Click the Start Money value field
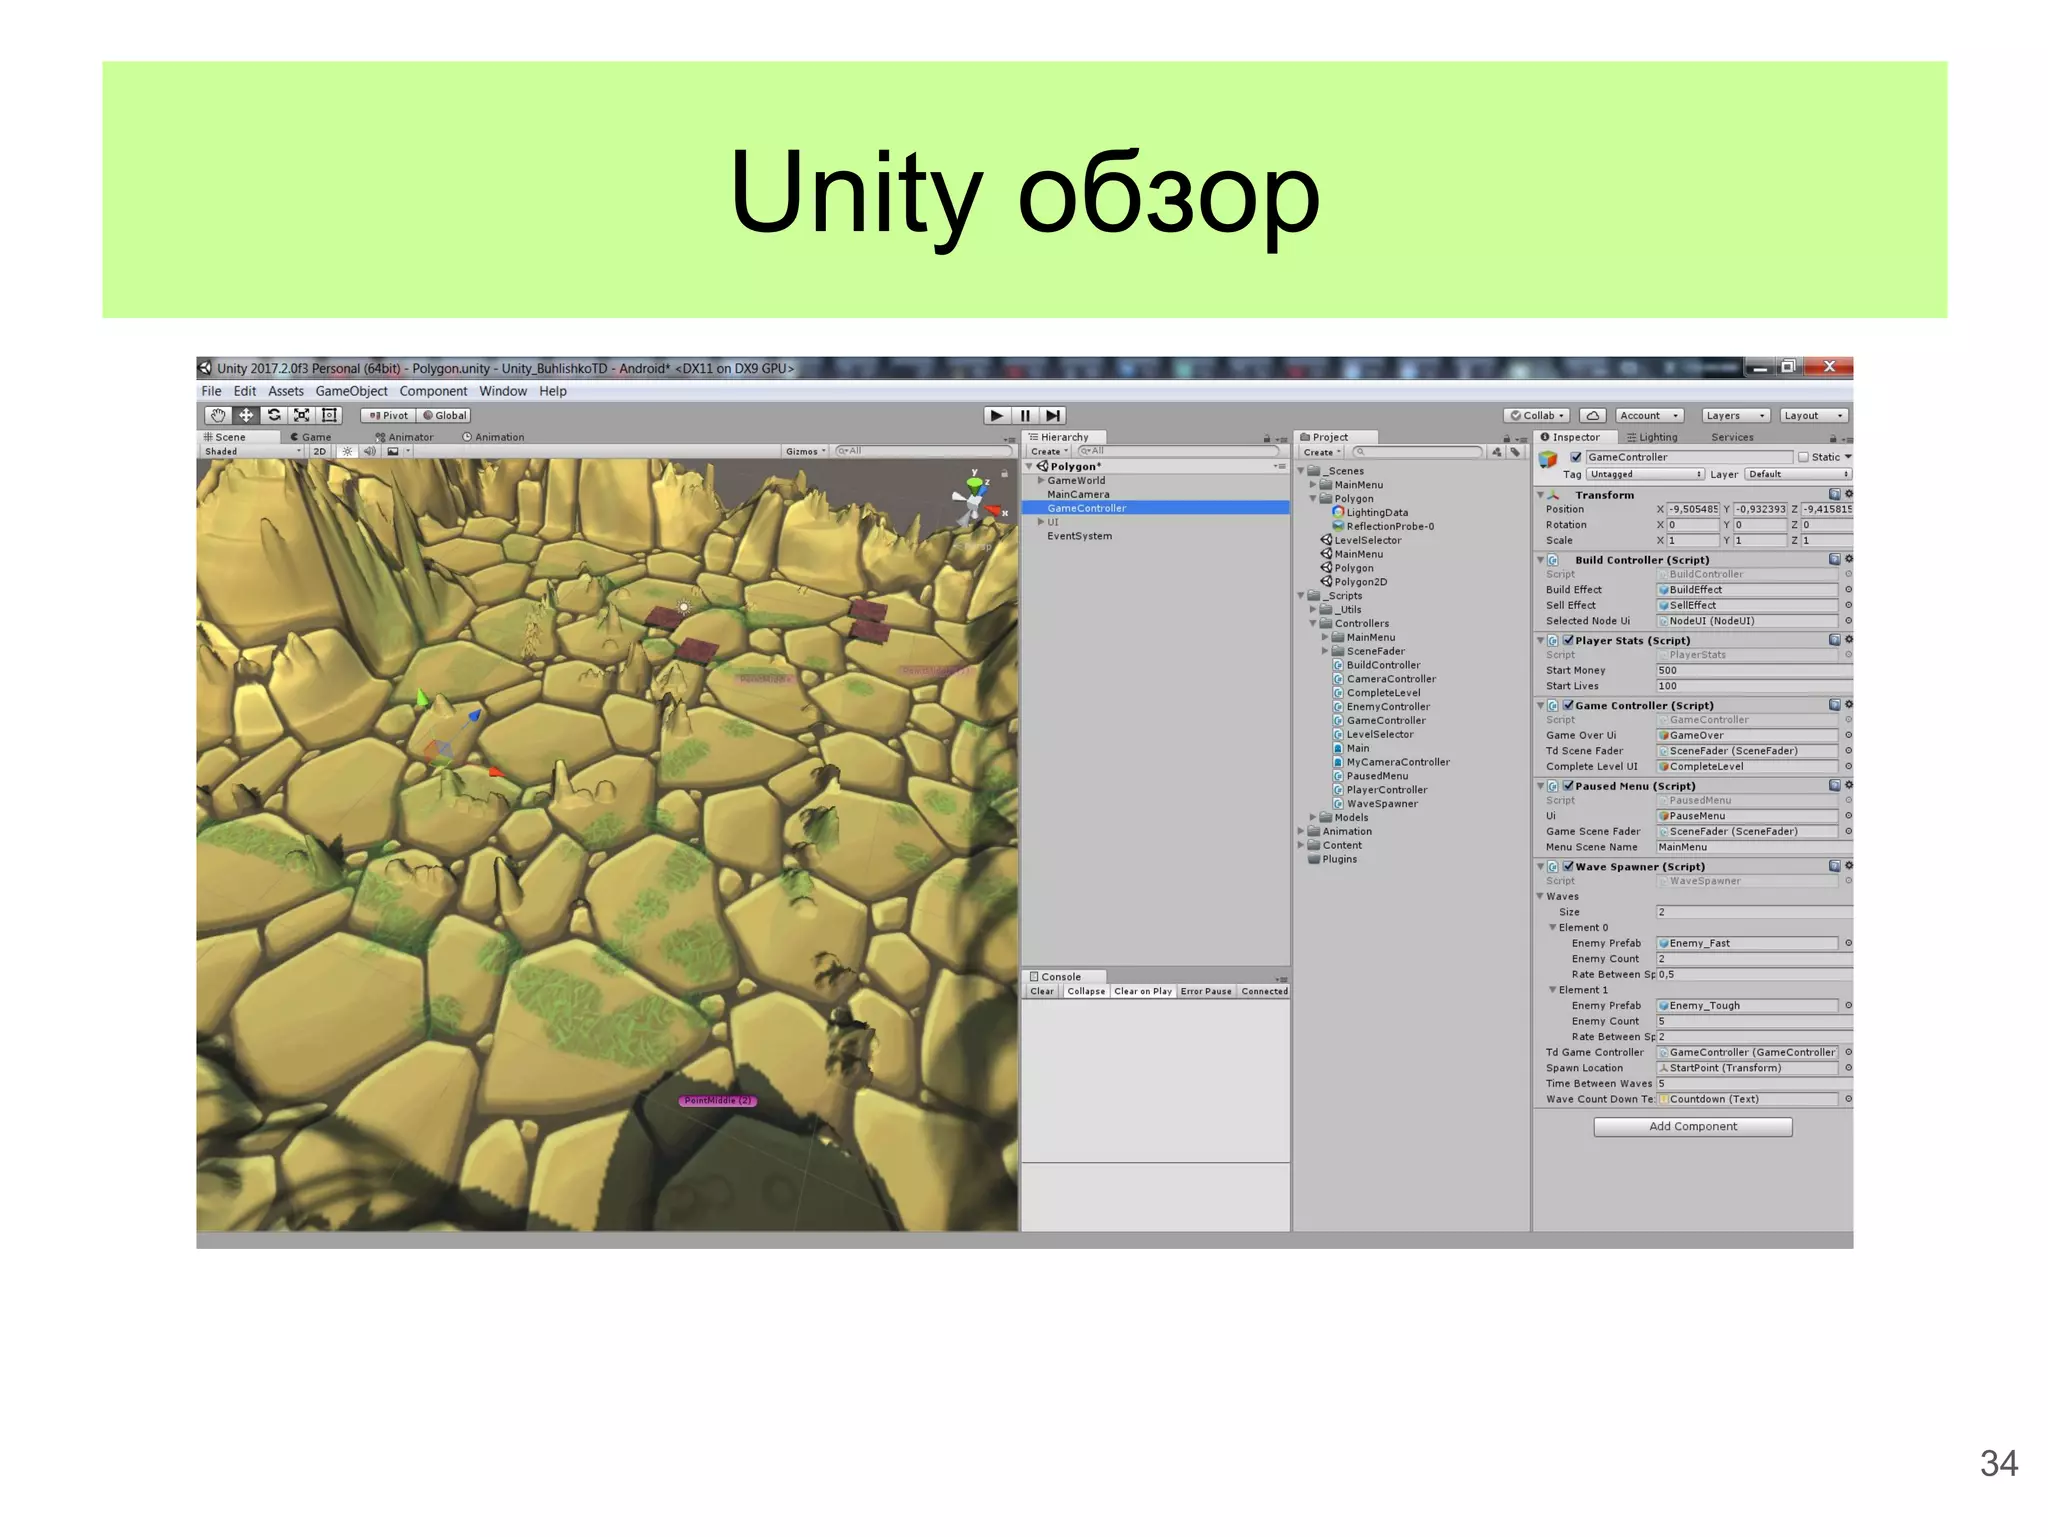This screenshot has width=2048, height=1537. pos(1754,670)
